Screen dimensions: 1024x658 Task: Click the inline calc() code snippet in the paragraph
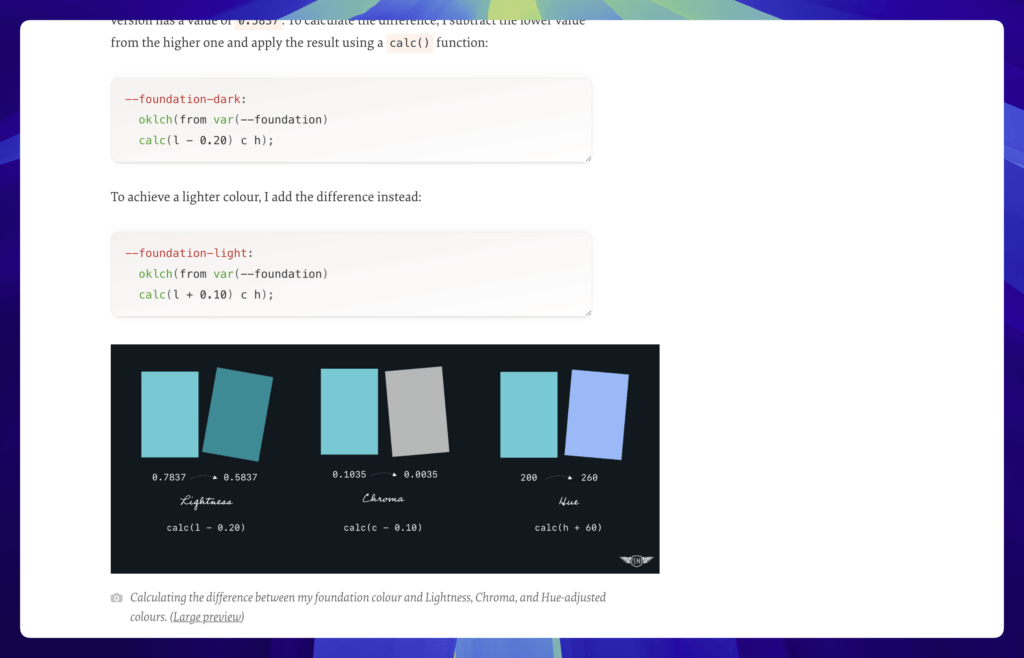[409, 44]
